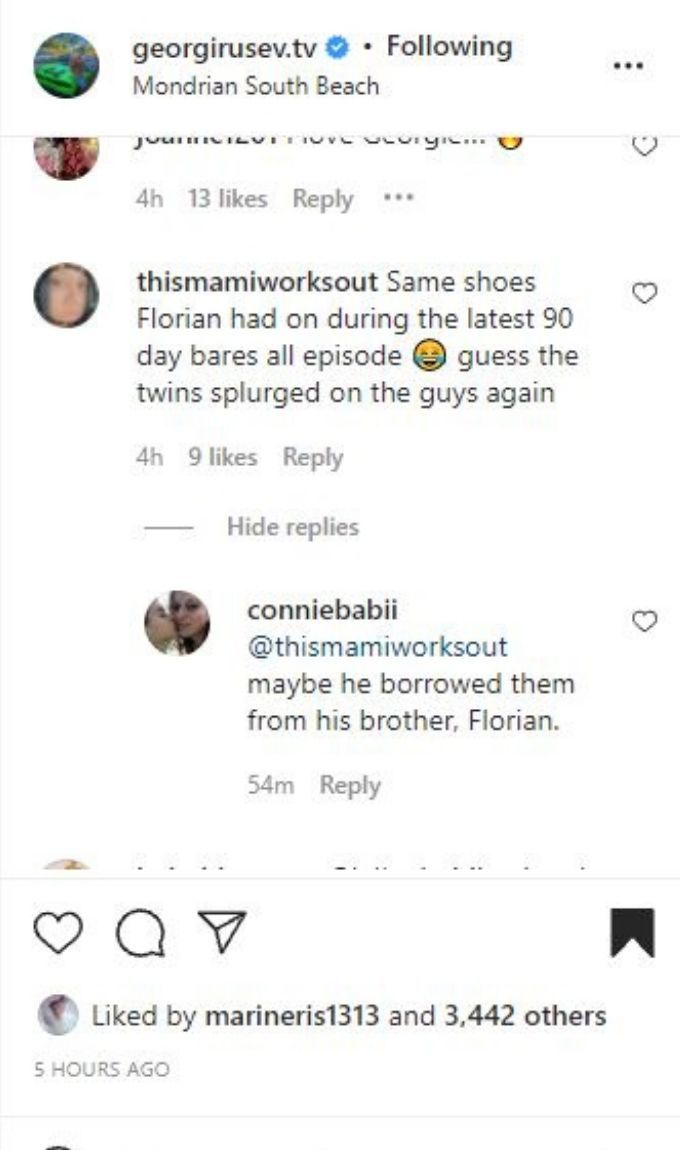
Task: Share post via paper plane icon
Action: click(222, 932)
